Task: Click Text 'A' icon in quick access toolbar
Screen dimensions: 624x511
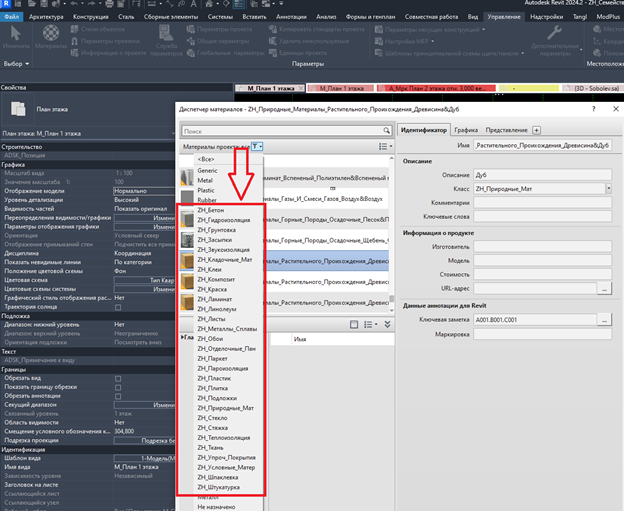Action: [x=193, y=4]
